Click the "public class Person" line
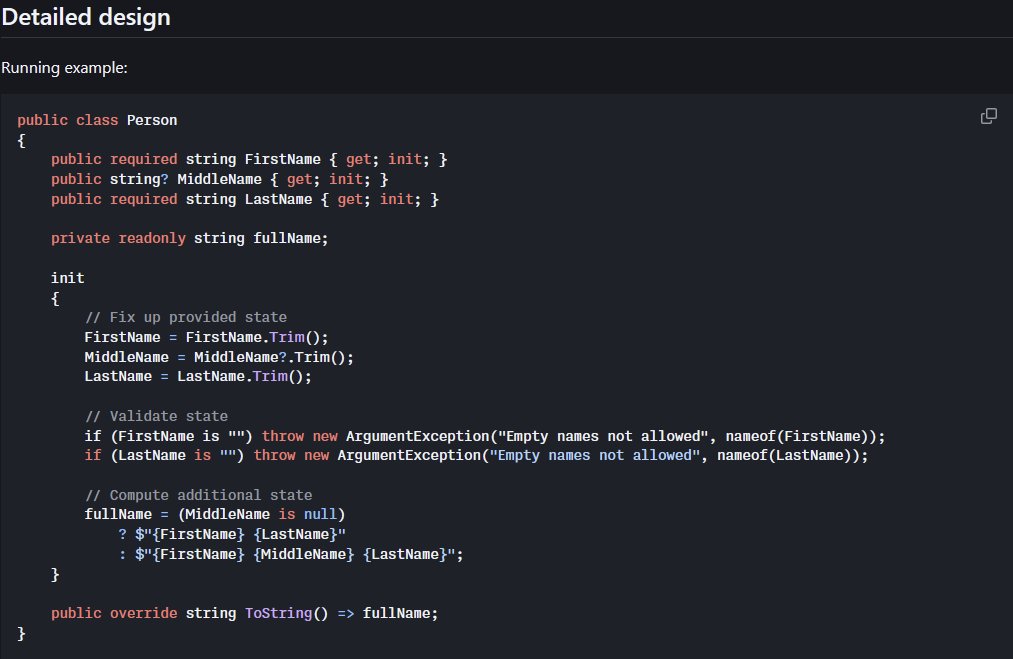Image resolution: width=1013 pixels, height=659 pixels. click(97, 120)
